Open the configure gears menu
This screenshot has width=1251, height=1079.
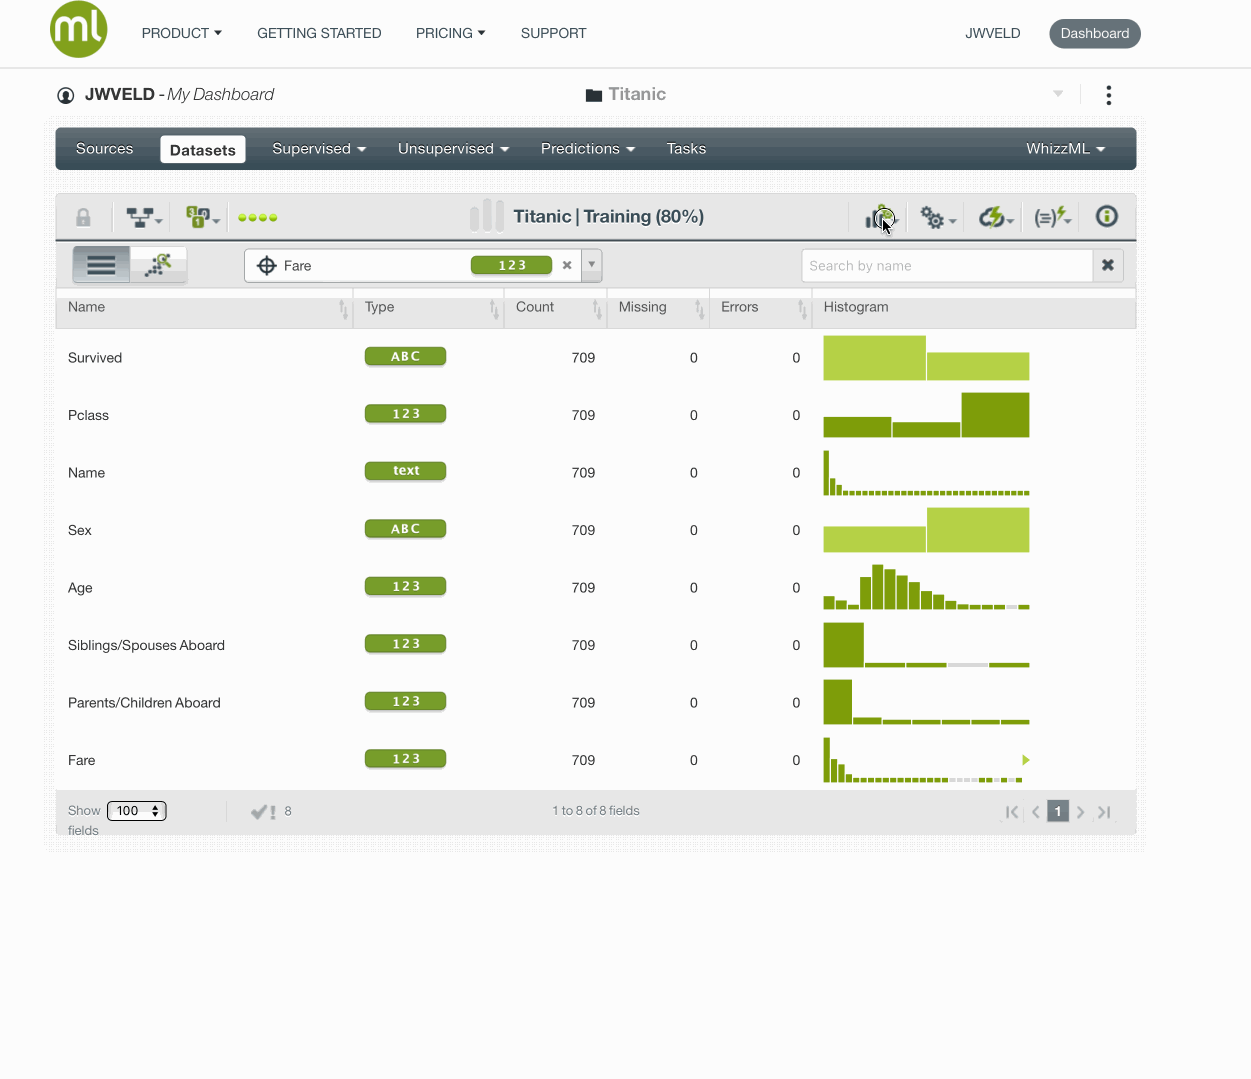coord(937,217)
